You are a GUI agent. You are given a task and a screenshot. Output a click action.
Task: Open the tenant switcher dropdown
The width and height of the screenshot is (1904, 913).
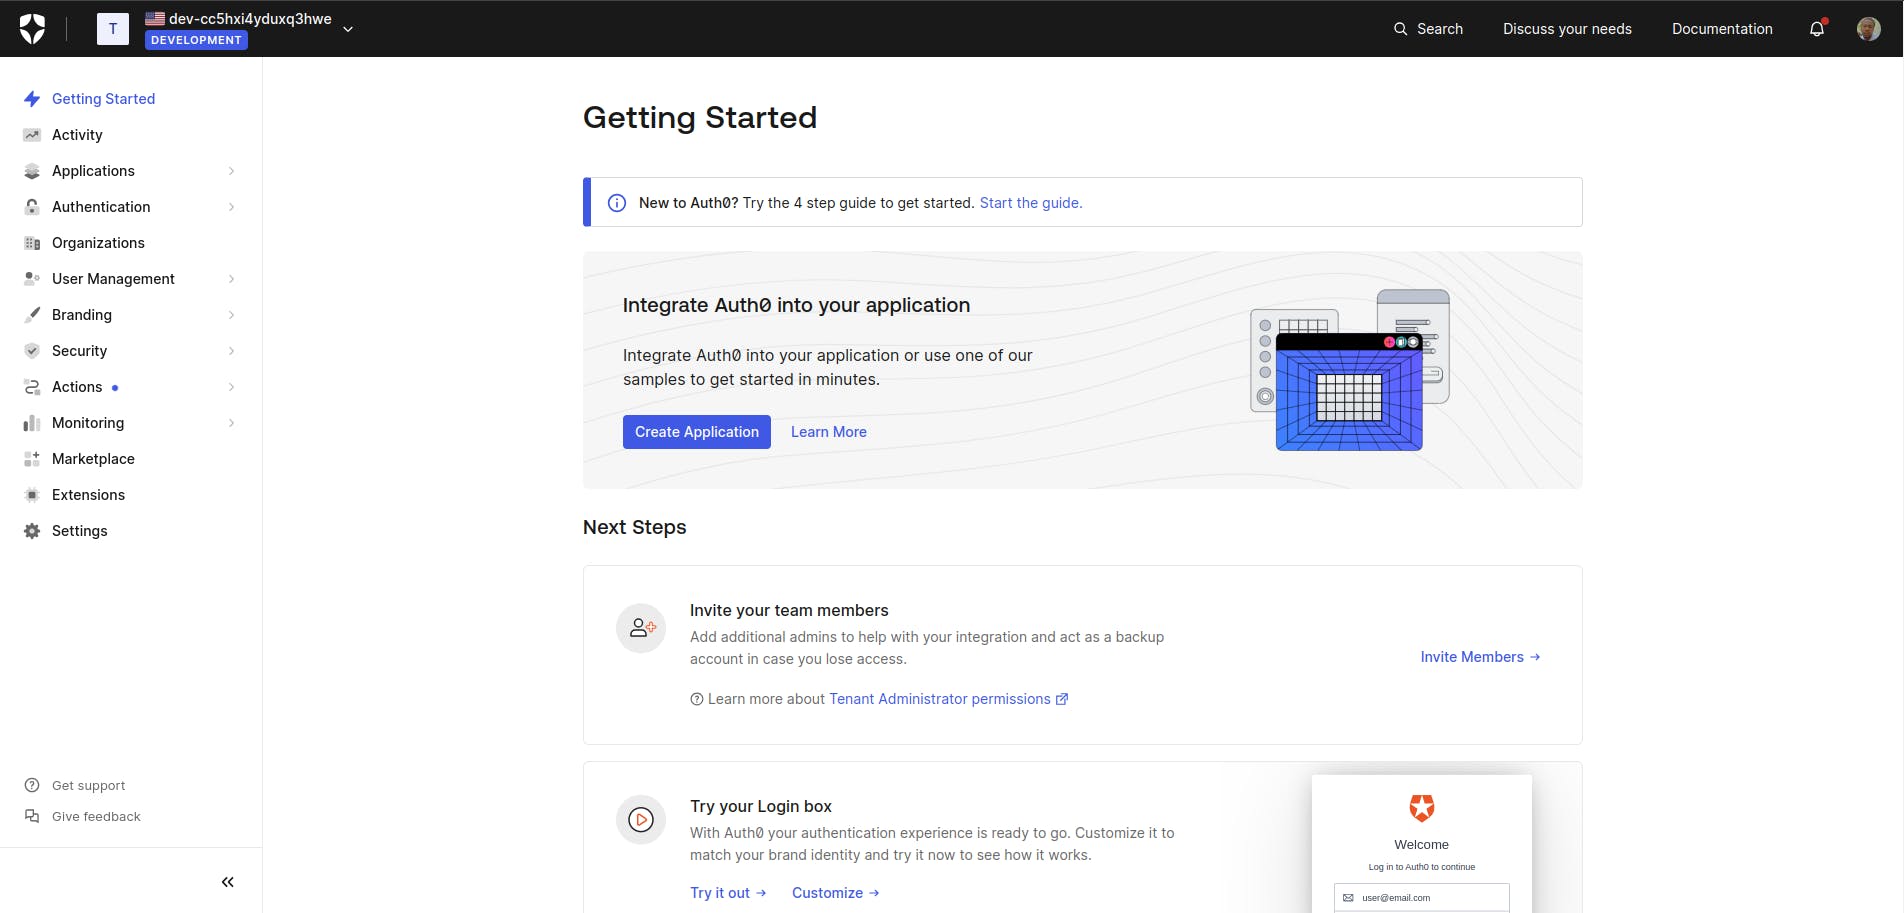click(x=347, y=29)
